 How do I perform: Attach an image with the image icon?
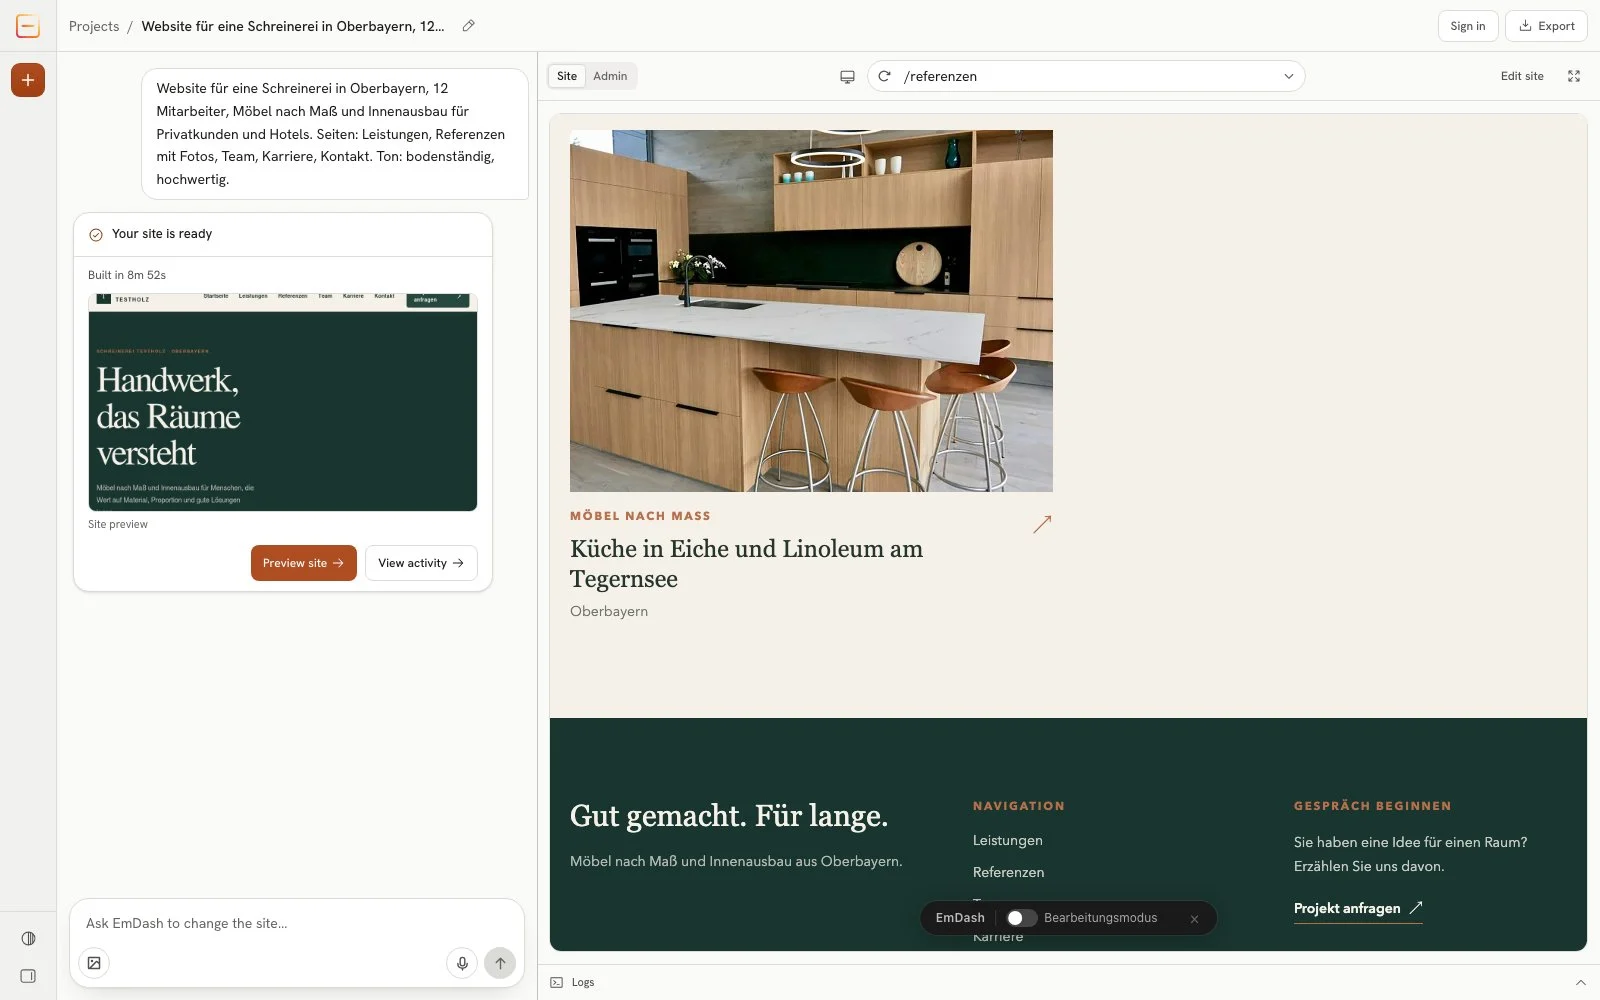coord(94,963)
